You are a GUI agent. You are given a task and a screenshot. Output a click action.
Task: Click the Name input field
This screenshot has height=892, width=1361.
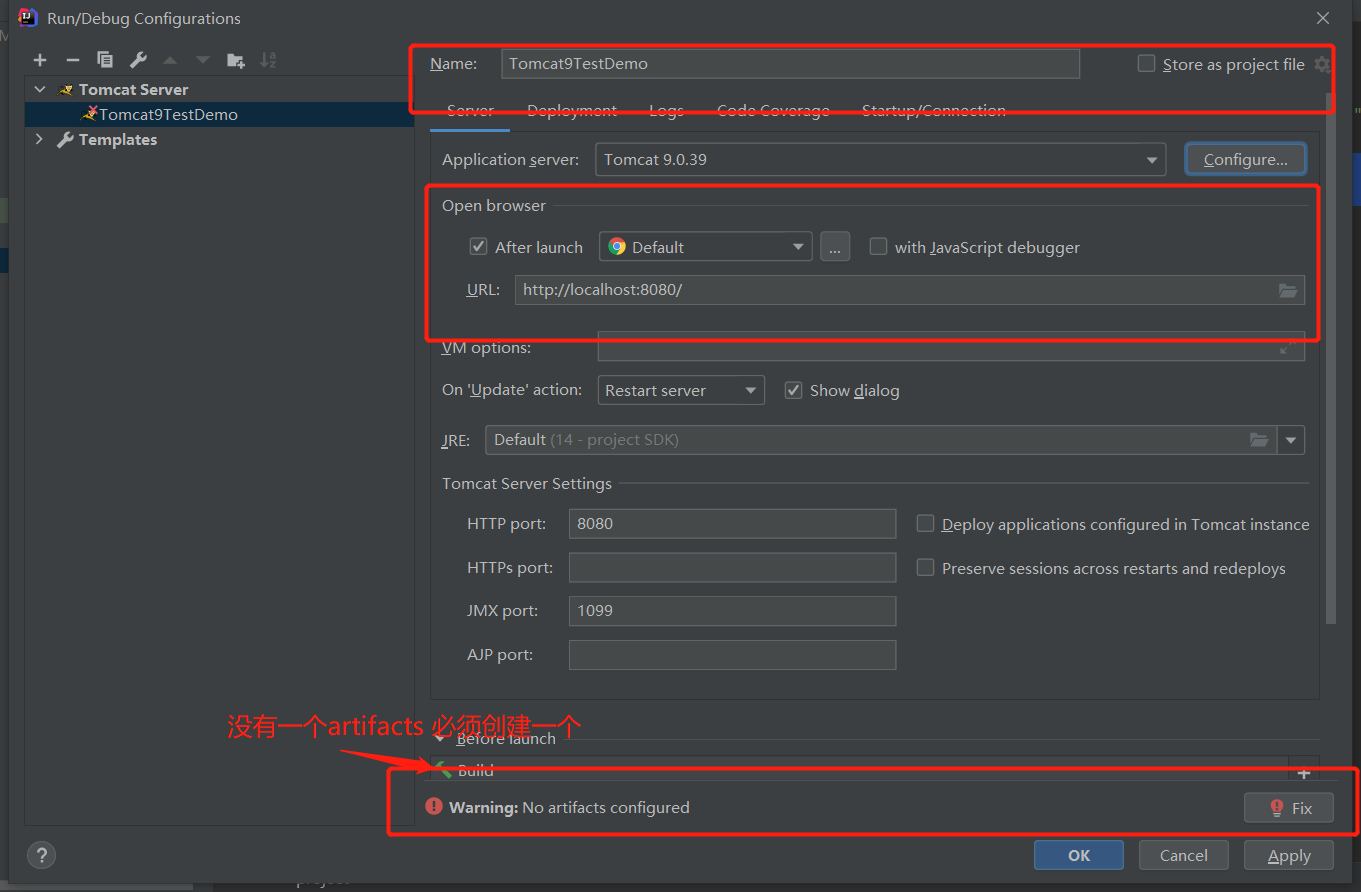790,63
